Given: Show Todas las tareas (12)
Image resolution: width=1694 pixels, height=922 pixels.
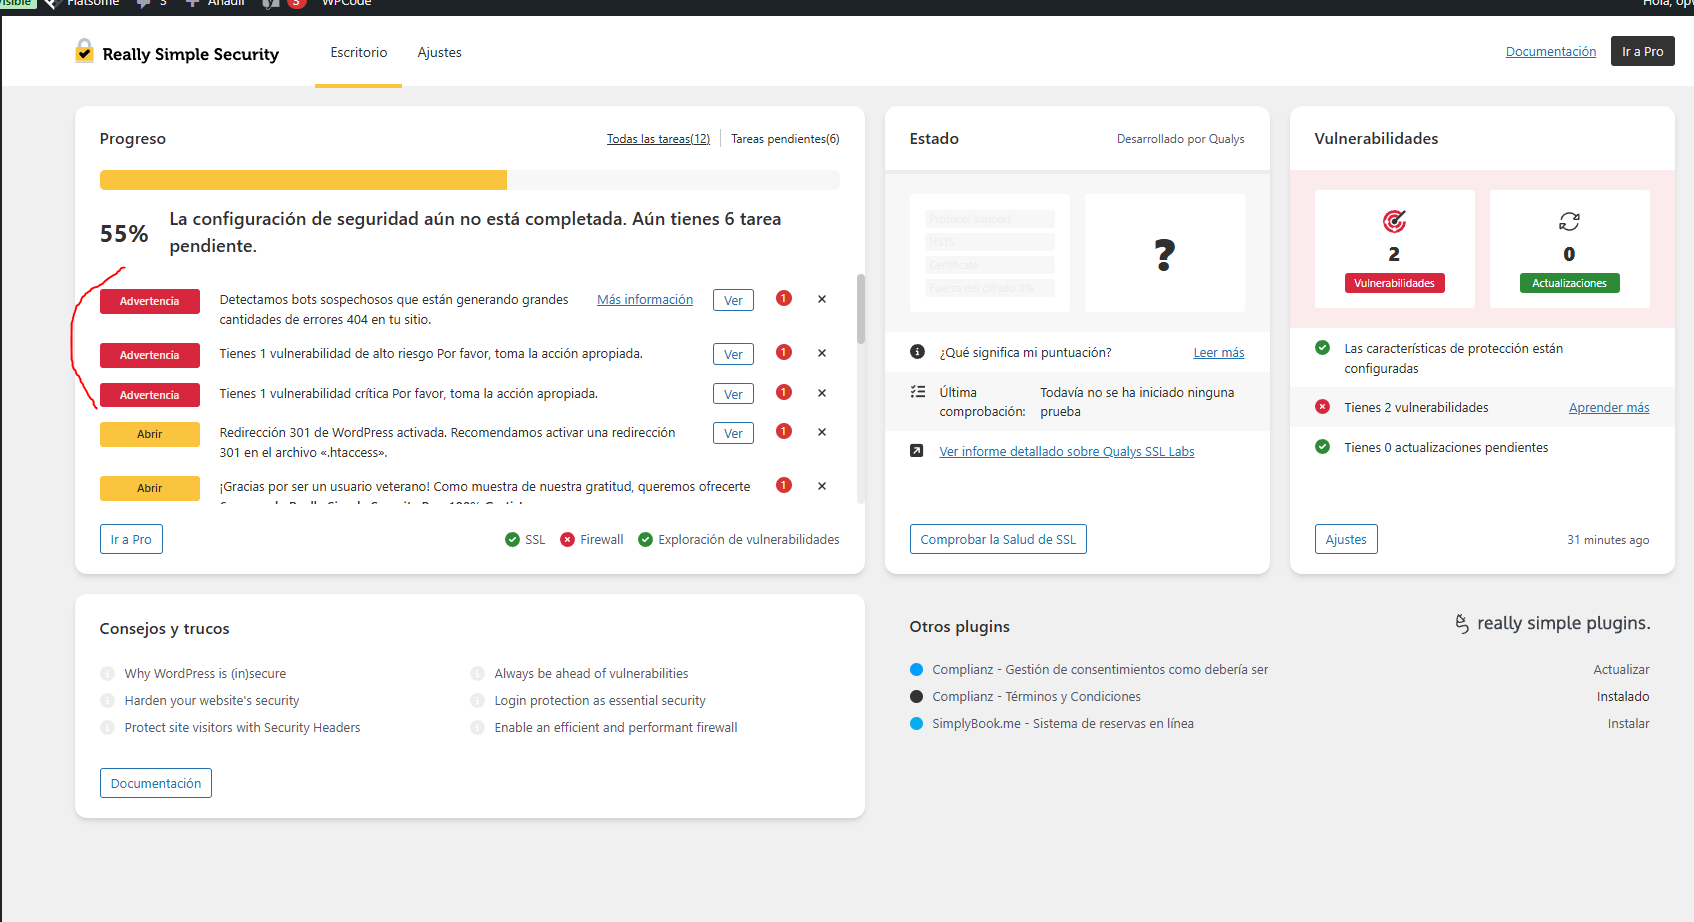Looking at the screenshot, I should tap(658, 139).
